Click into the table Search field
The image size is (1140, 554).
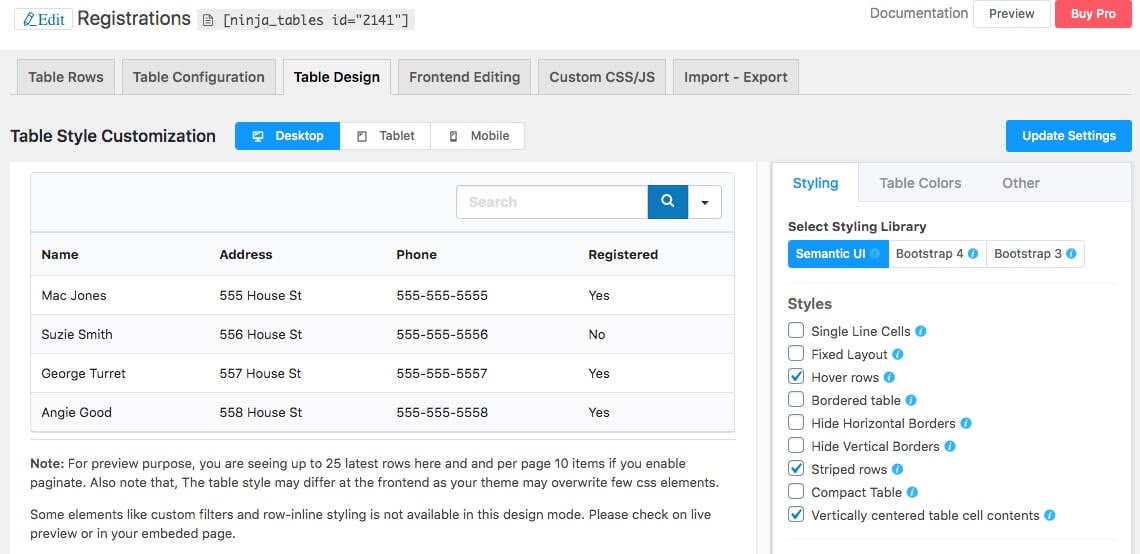coord(552,202)
